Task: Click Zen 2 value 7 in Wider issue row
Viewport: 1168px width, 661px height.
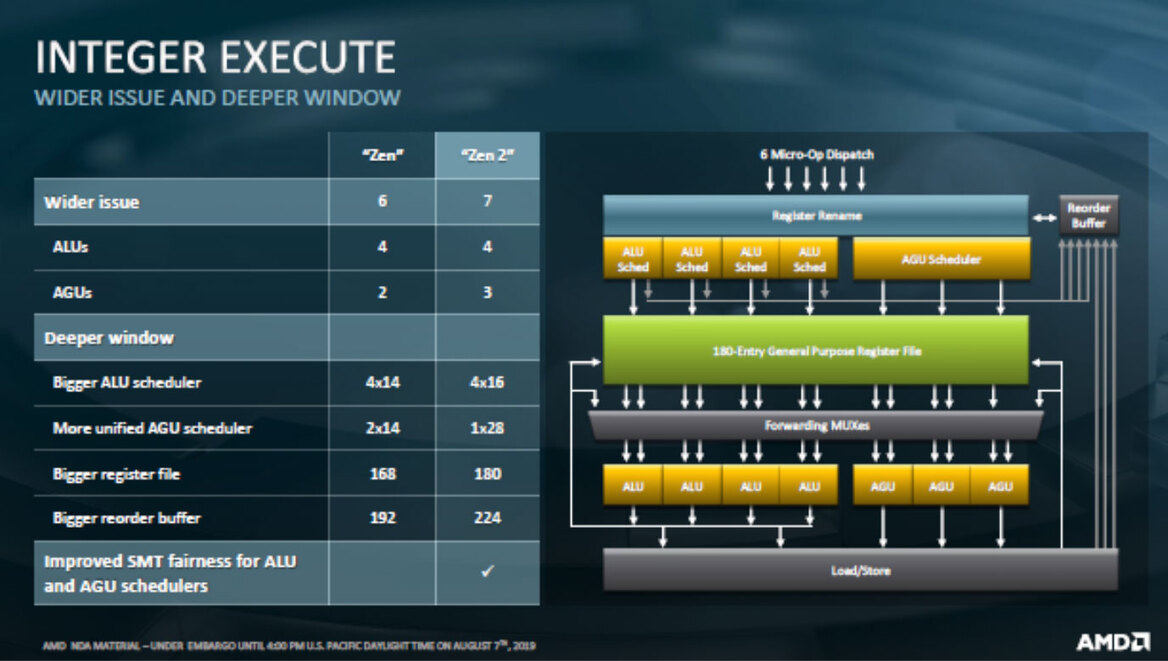Action: (487, 201)
